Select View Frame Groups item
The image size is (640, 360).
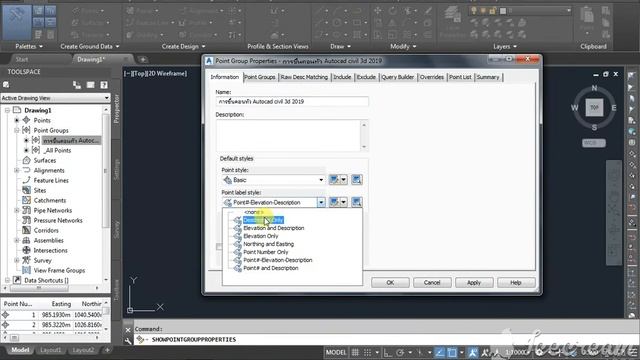pos(59,270)
